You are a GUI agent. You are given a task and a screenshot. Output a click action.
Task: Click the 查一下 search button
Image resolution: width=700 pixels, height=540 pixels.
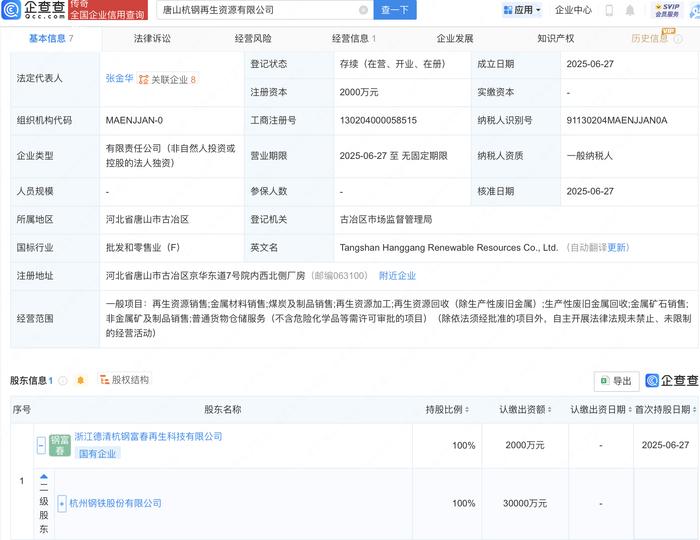tap(395, 10)
